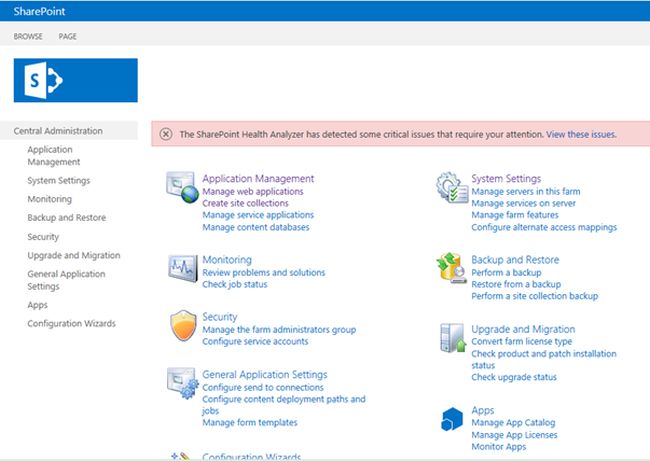Open General Application Settings in the left navigation
This screenshot has height=462, width=650.
(66, 280)
